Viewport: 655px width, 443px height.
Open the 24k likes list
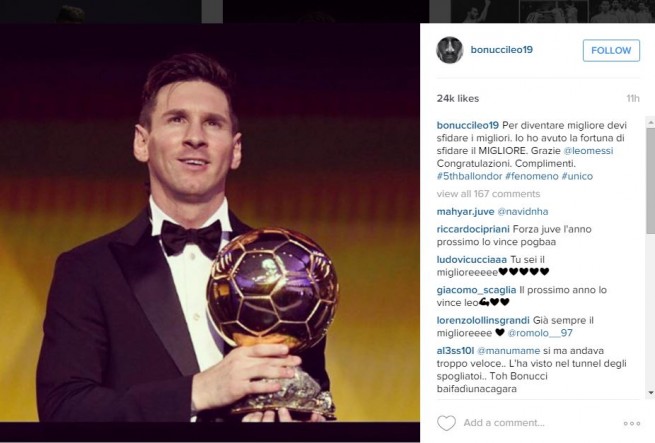[x=458, y=99]
